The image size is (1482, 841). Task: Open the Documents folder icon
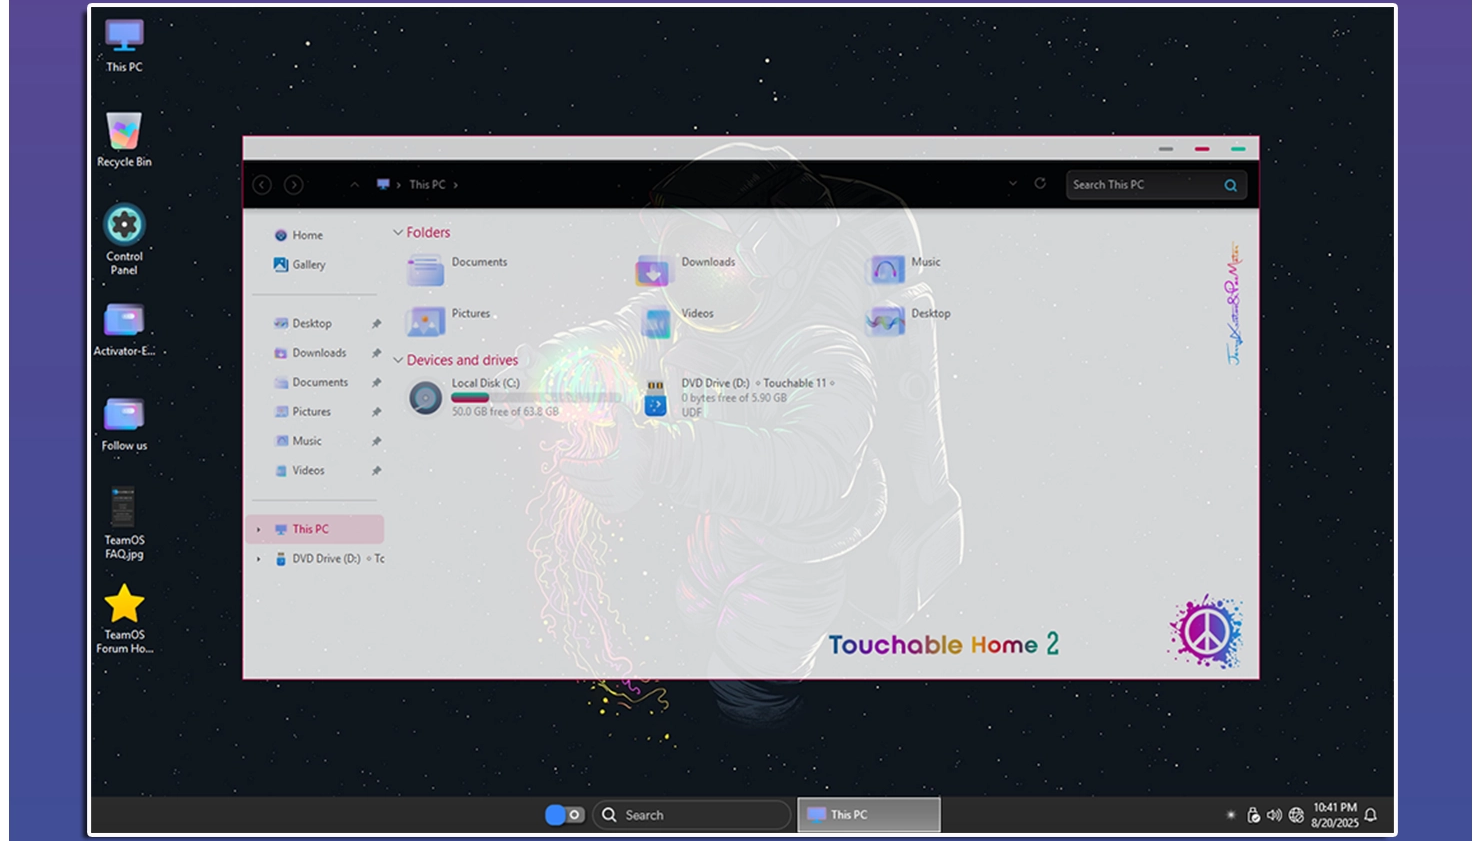pos(426,270)
